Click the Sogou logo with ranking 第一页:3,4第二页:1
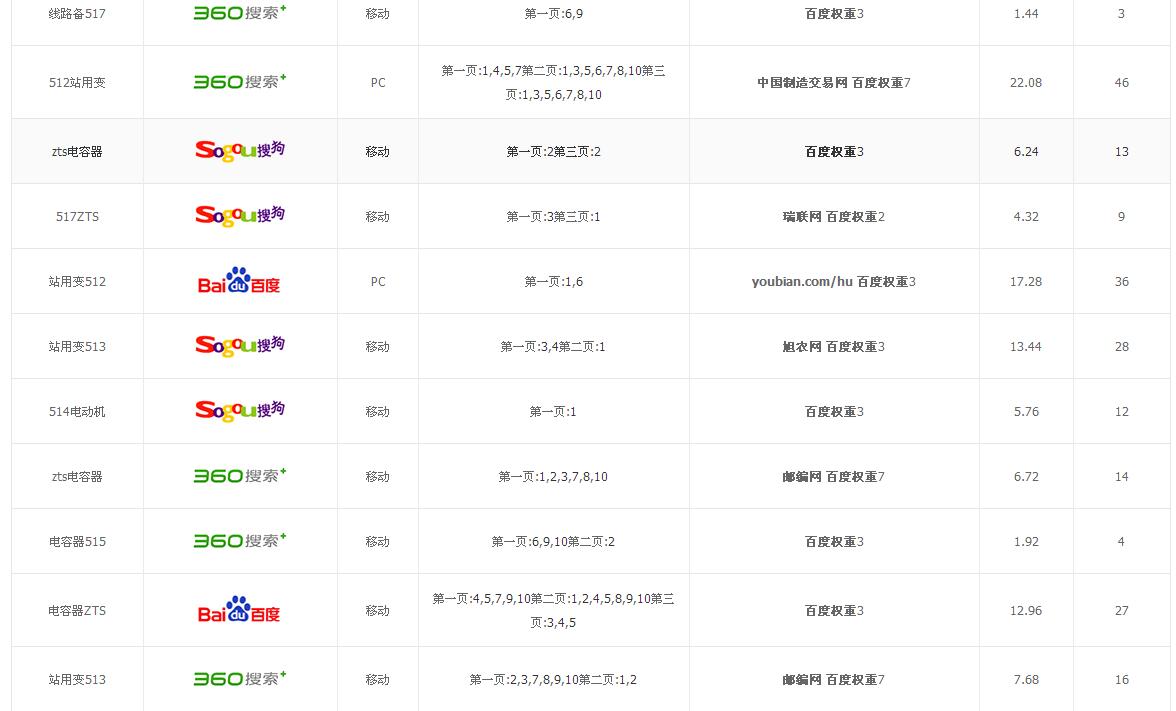The height and width of the screenshot is (711, 1176). coord(240,346)
